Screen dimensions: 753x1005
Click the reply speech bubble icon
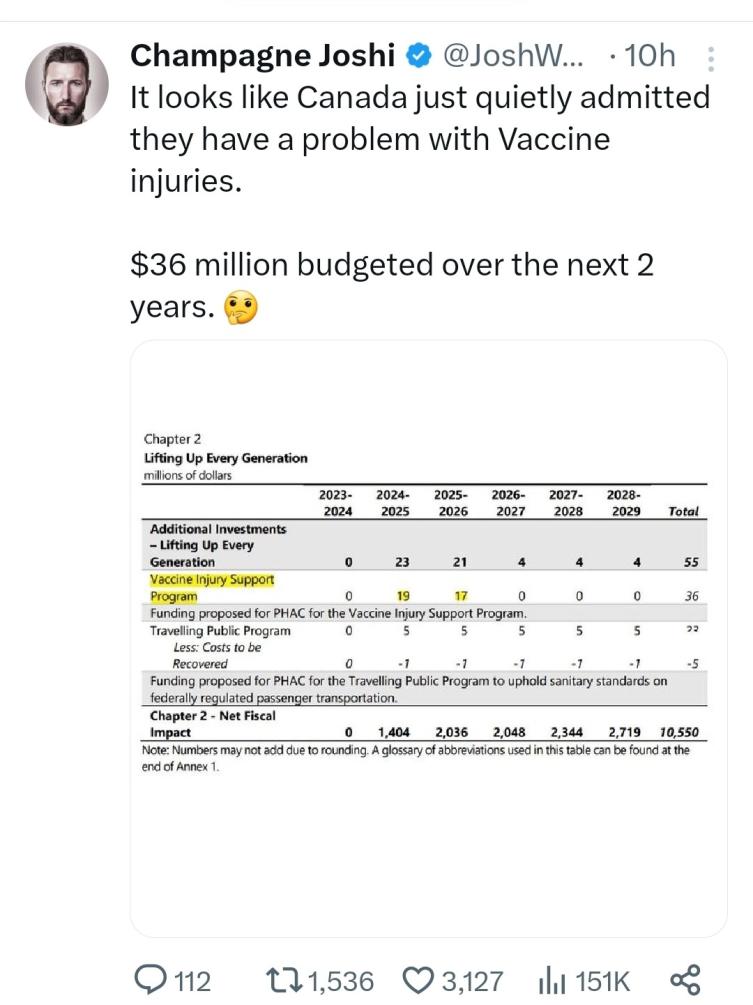(x=149, y=979)
